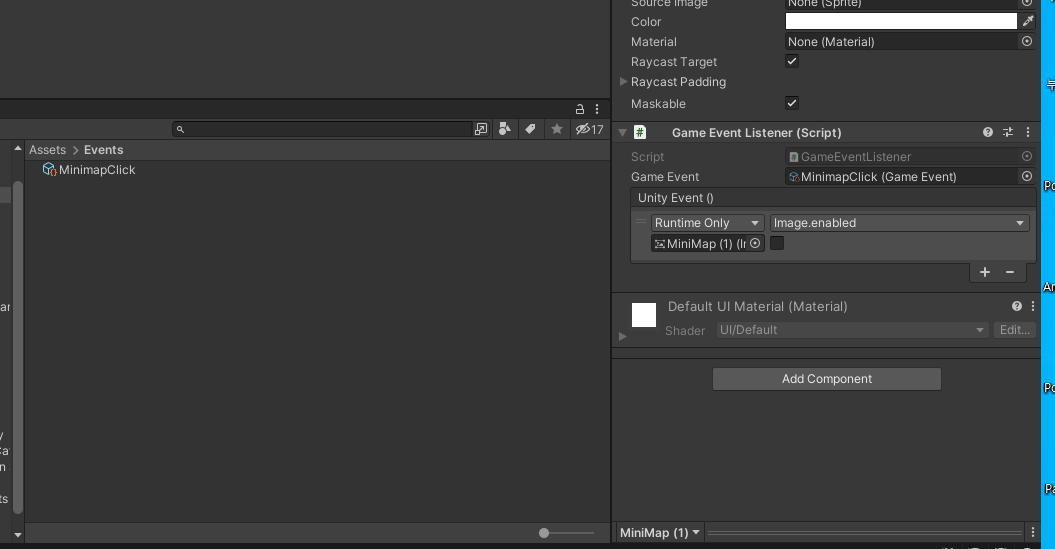1055x549 pixels.
Task: Open the UI/Default Shader dropdown
Action: click(852, 330)
